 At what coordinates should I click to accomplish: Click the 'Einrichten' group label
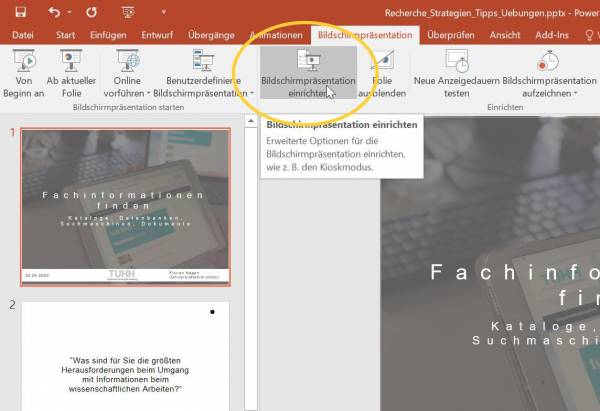[505, 108]
